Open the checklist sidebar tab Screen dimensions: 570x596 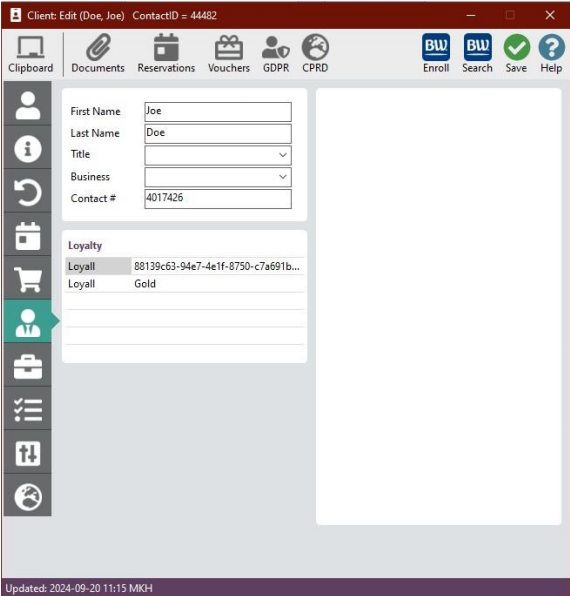[28, 409]
